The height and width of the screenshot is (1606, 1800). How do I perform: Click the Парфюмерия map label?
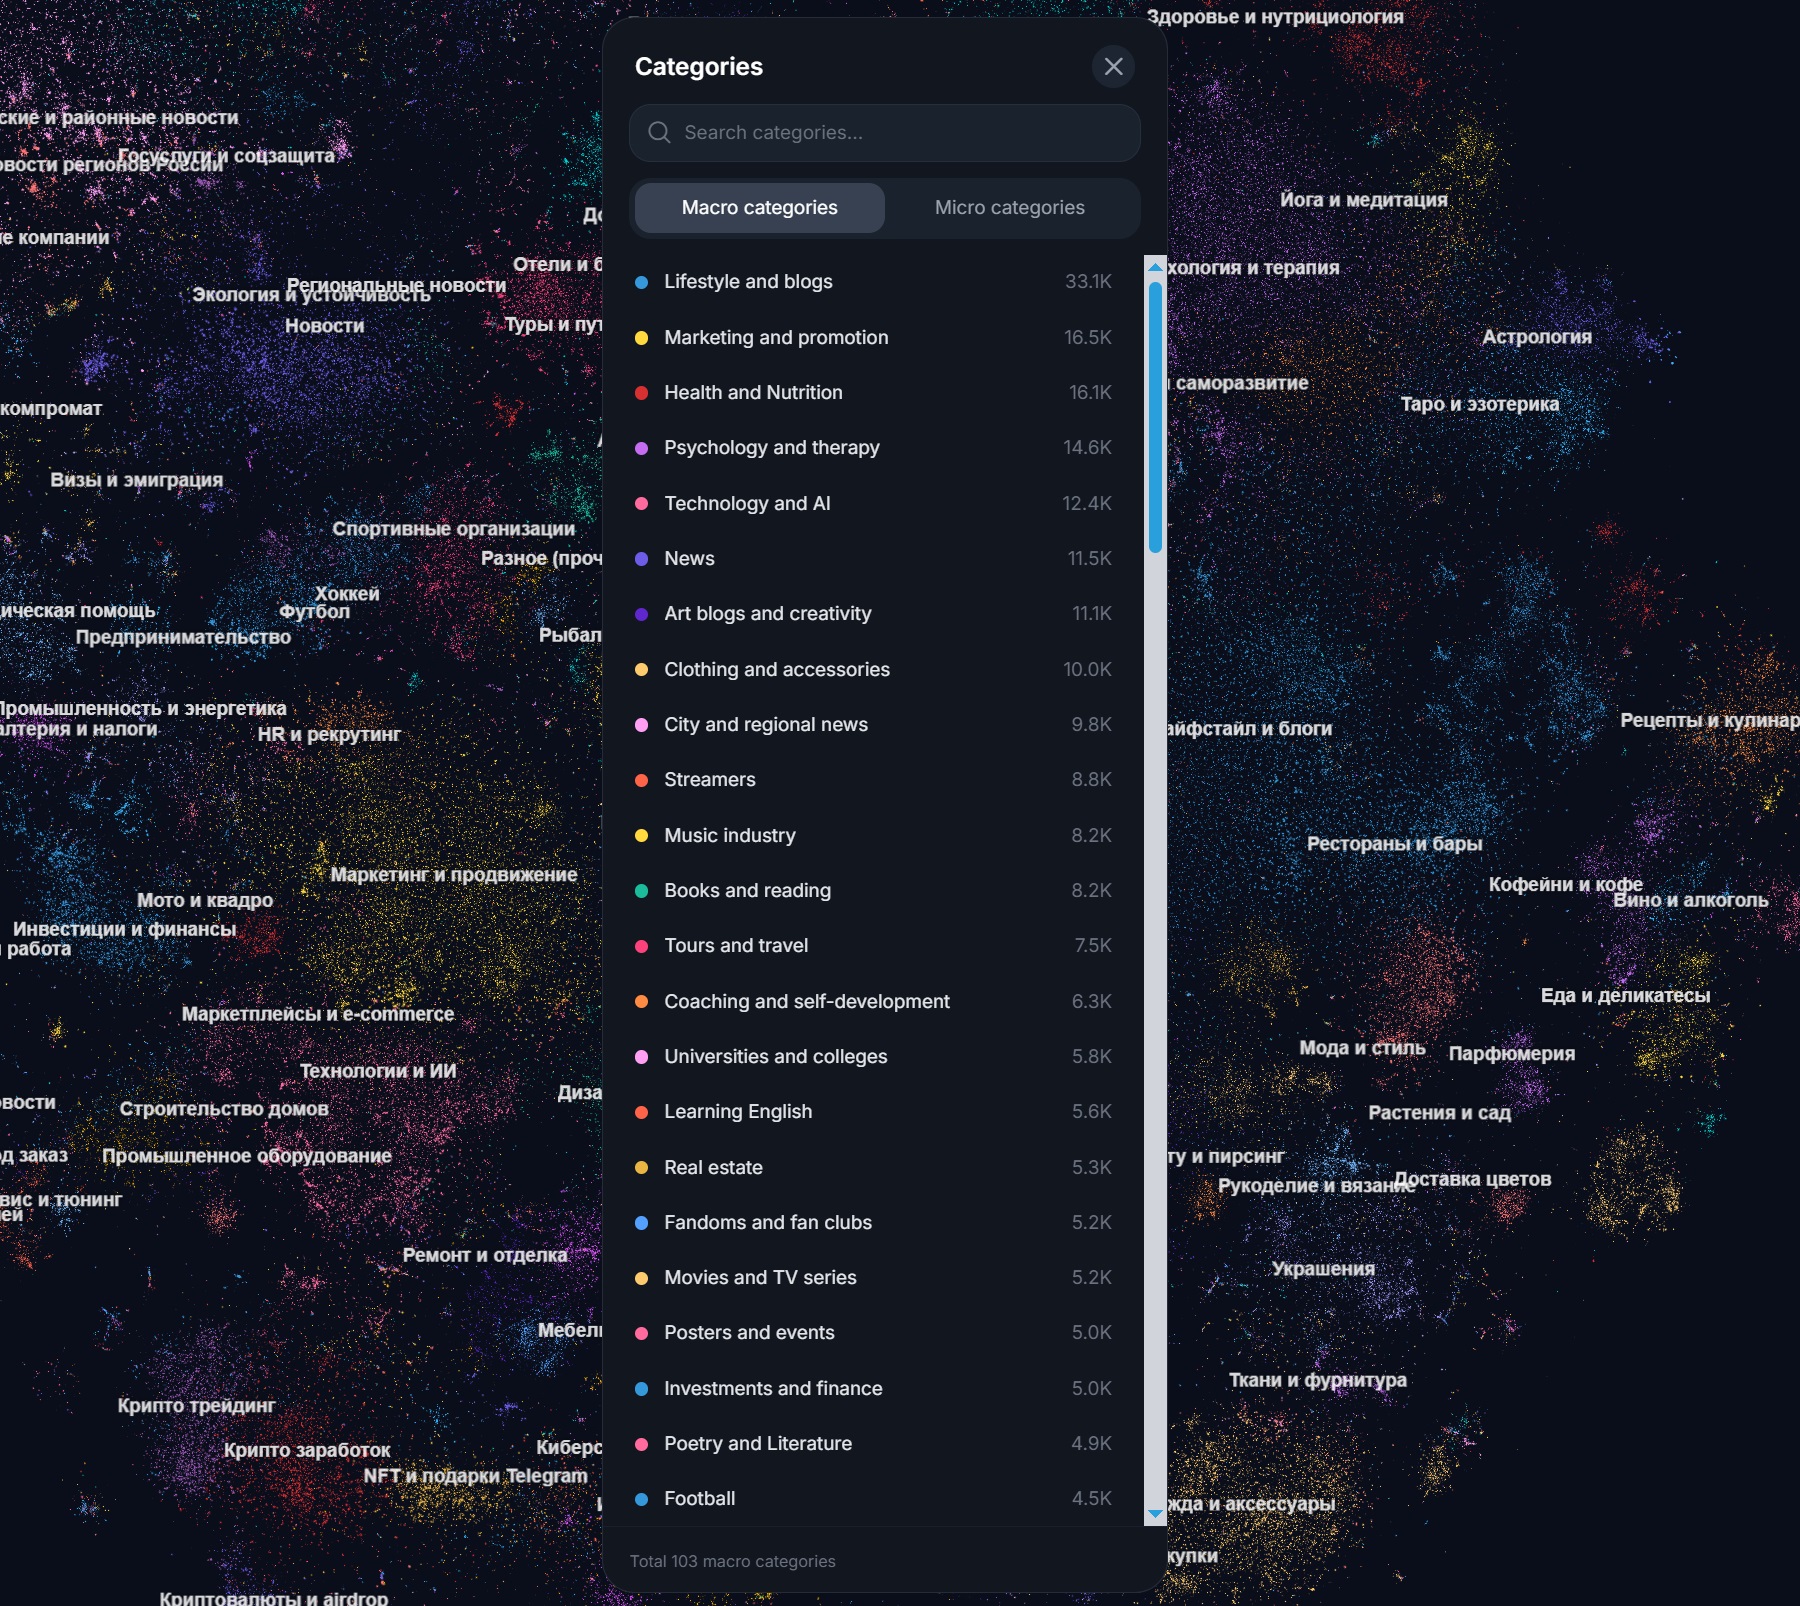(x=1512, y=1054)
